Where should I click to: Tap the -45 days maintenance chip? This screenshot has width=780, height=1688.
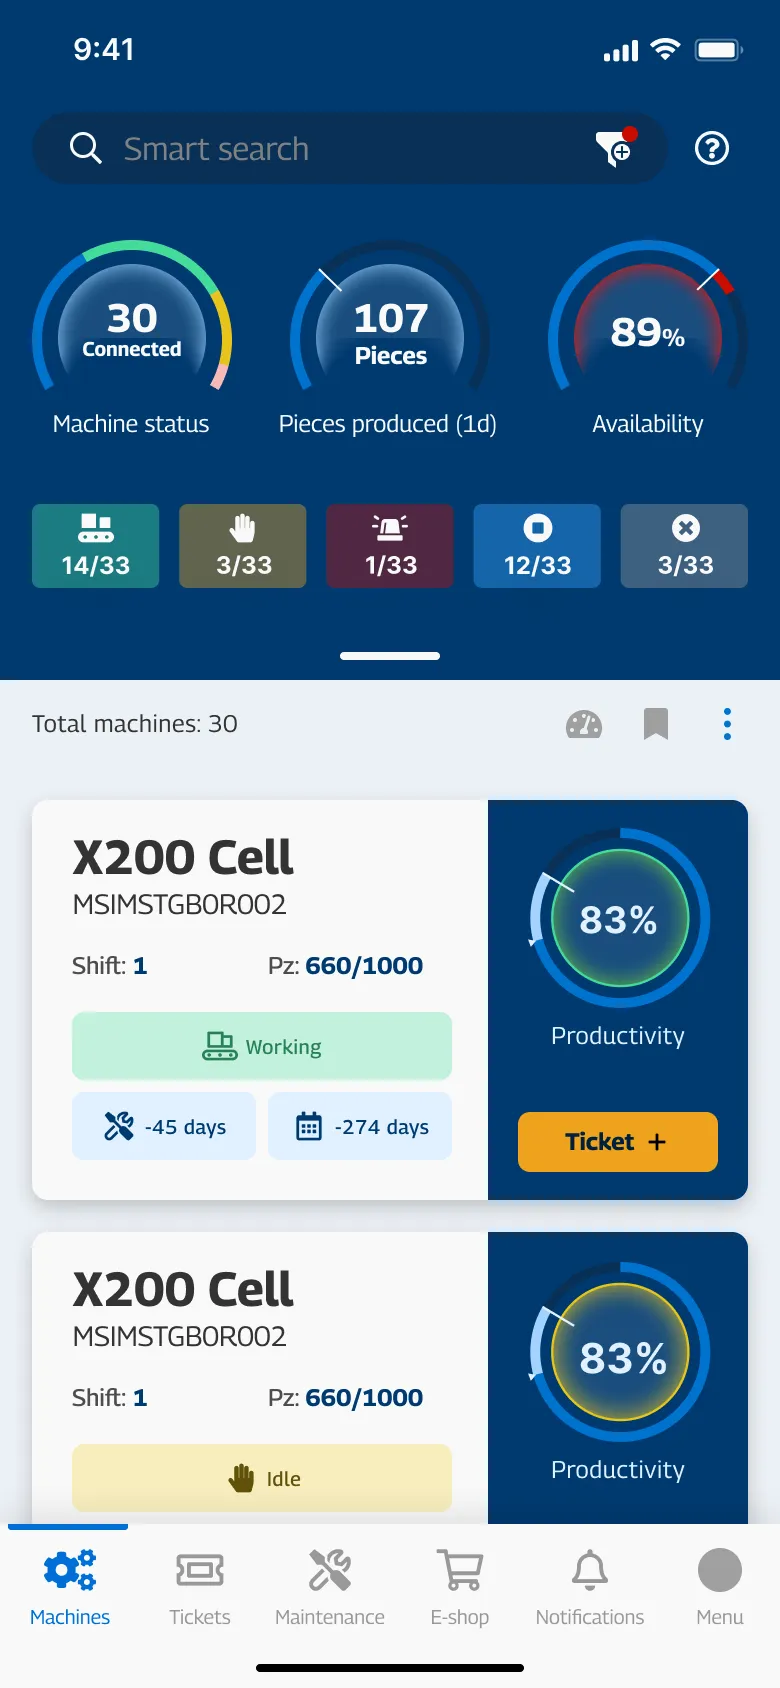(x=164, y=1126)
